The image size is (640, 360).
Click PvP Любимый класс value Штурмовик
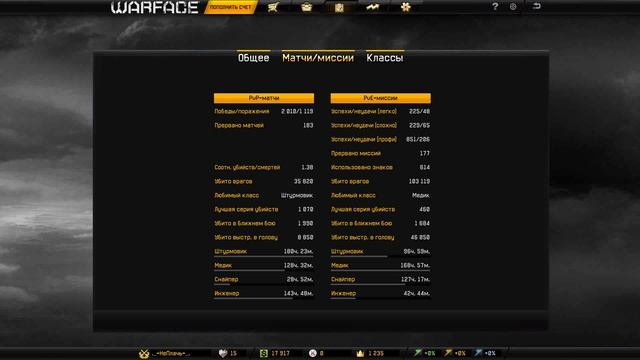coord(297,196)
